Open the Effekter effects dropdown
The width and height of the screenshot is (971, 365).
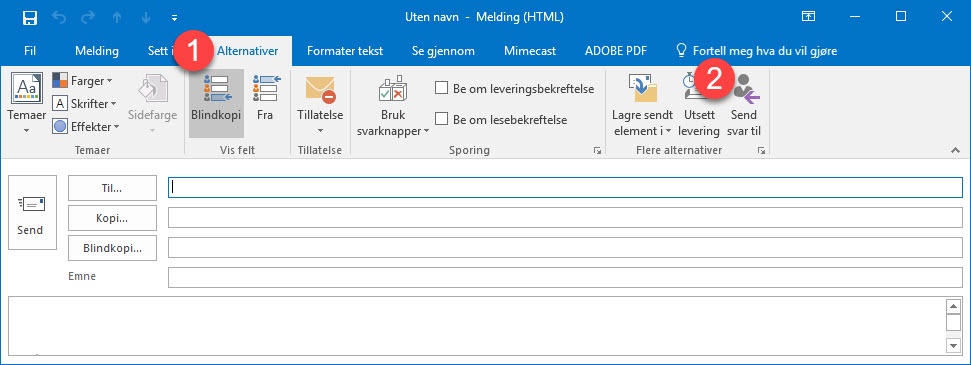(x=85, y=126)
